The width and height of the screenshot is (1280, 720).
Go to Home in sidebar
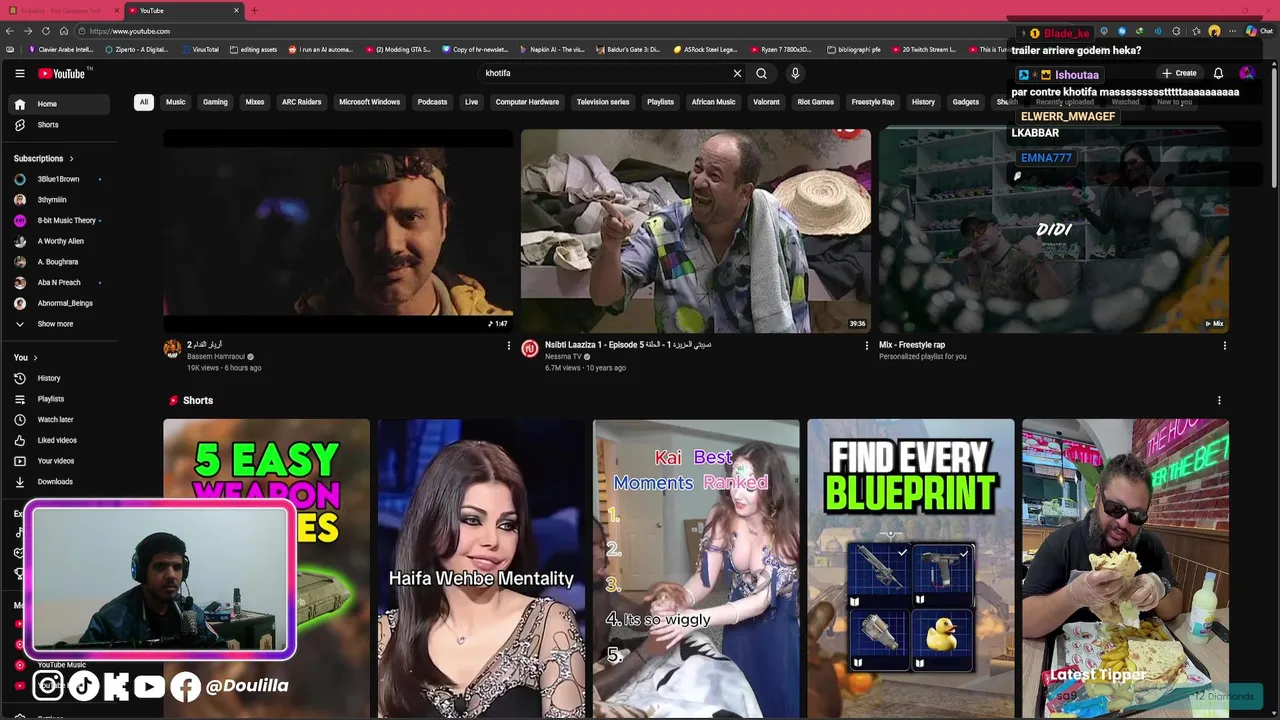(x=60, y=104)
